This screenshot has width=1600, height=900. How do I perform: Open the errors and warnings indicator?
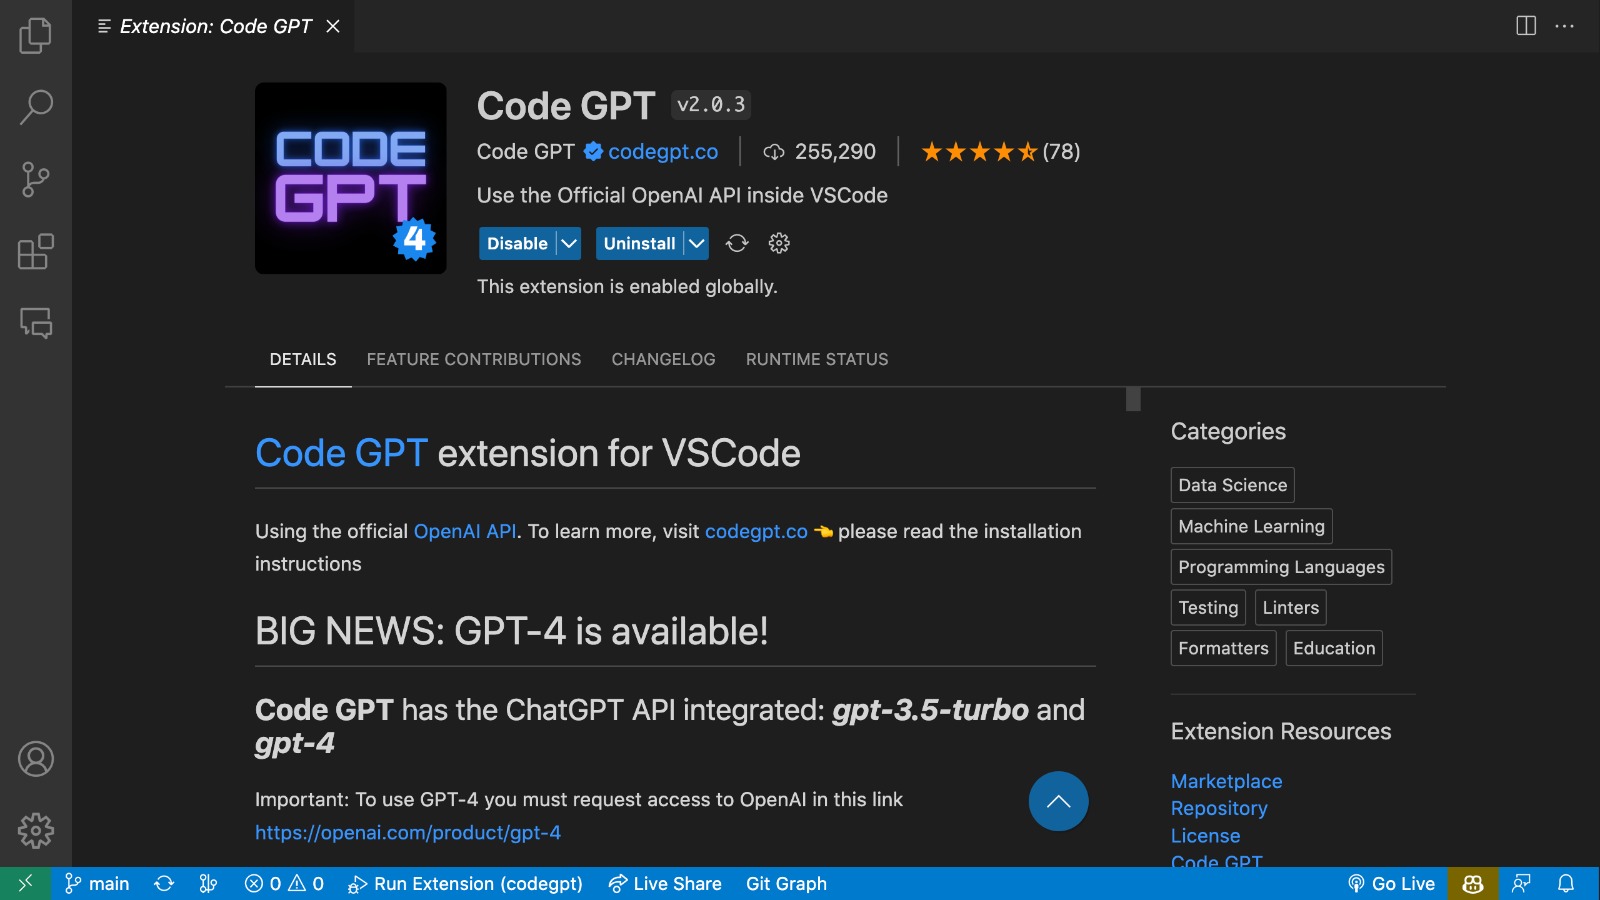click(x=284, y=883)
